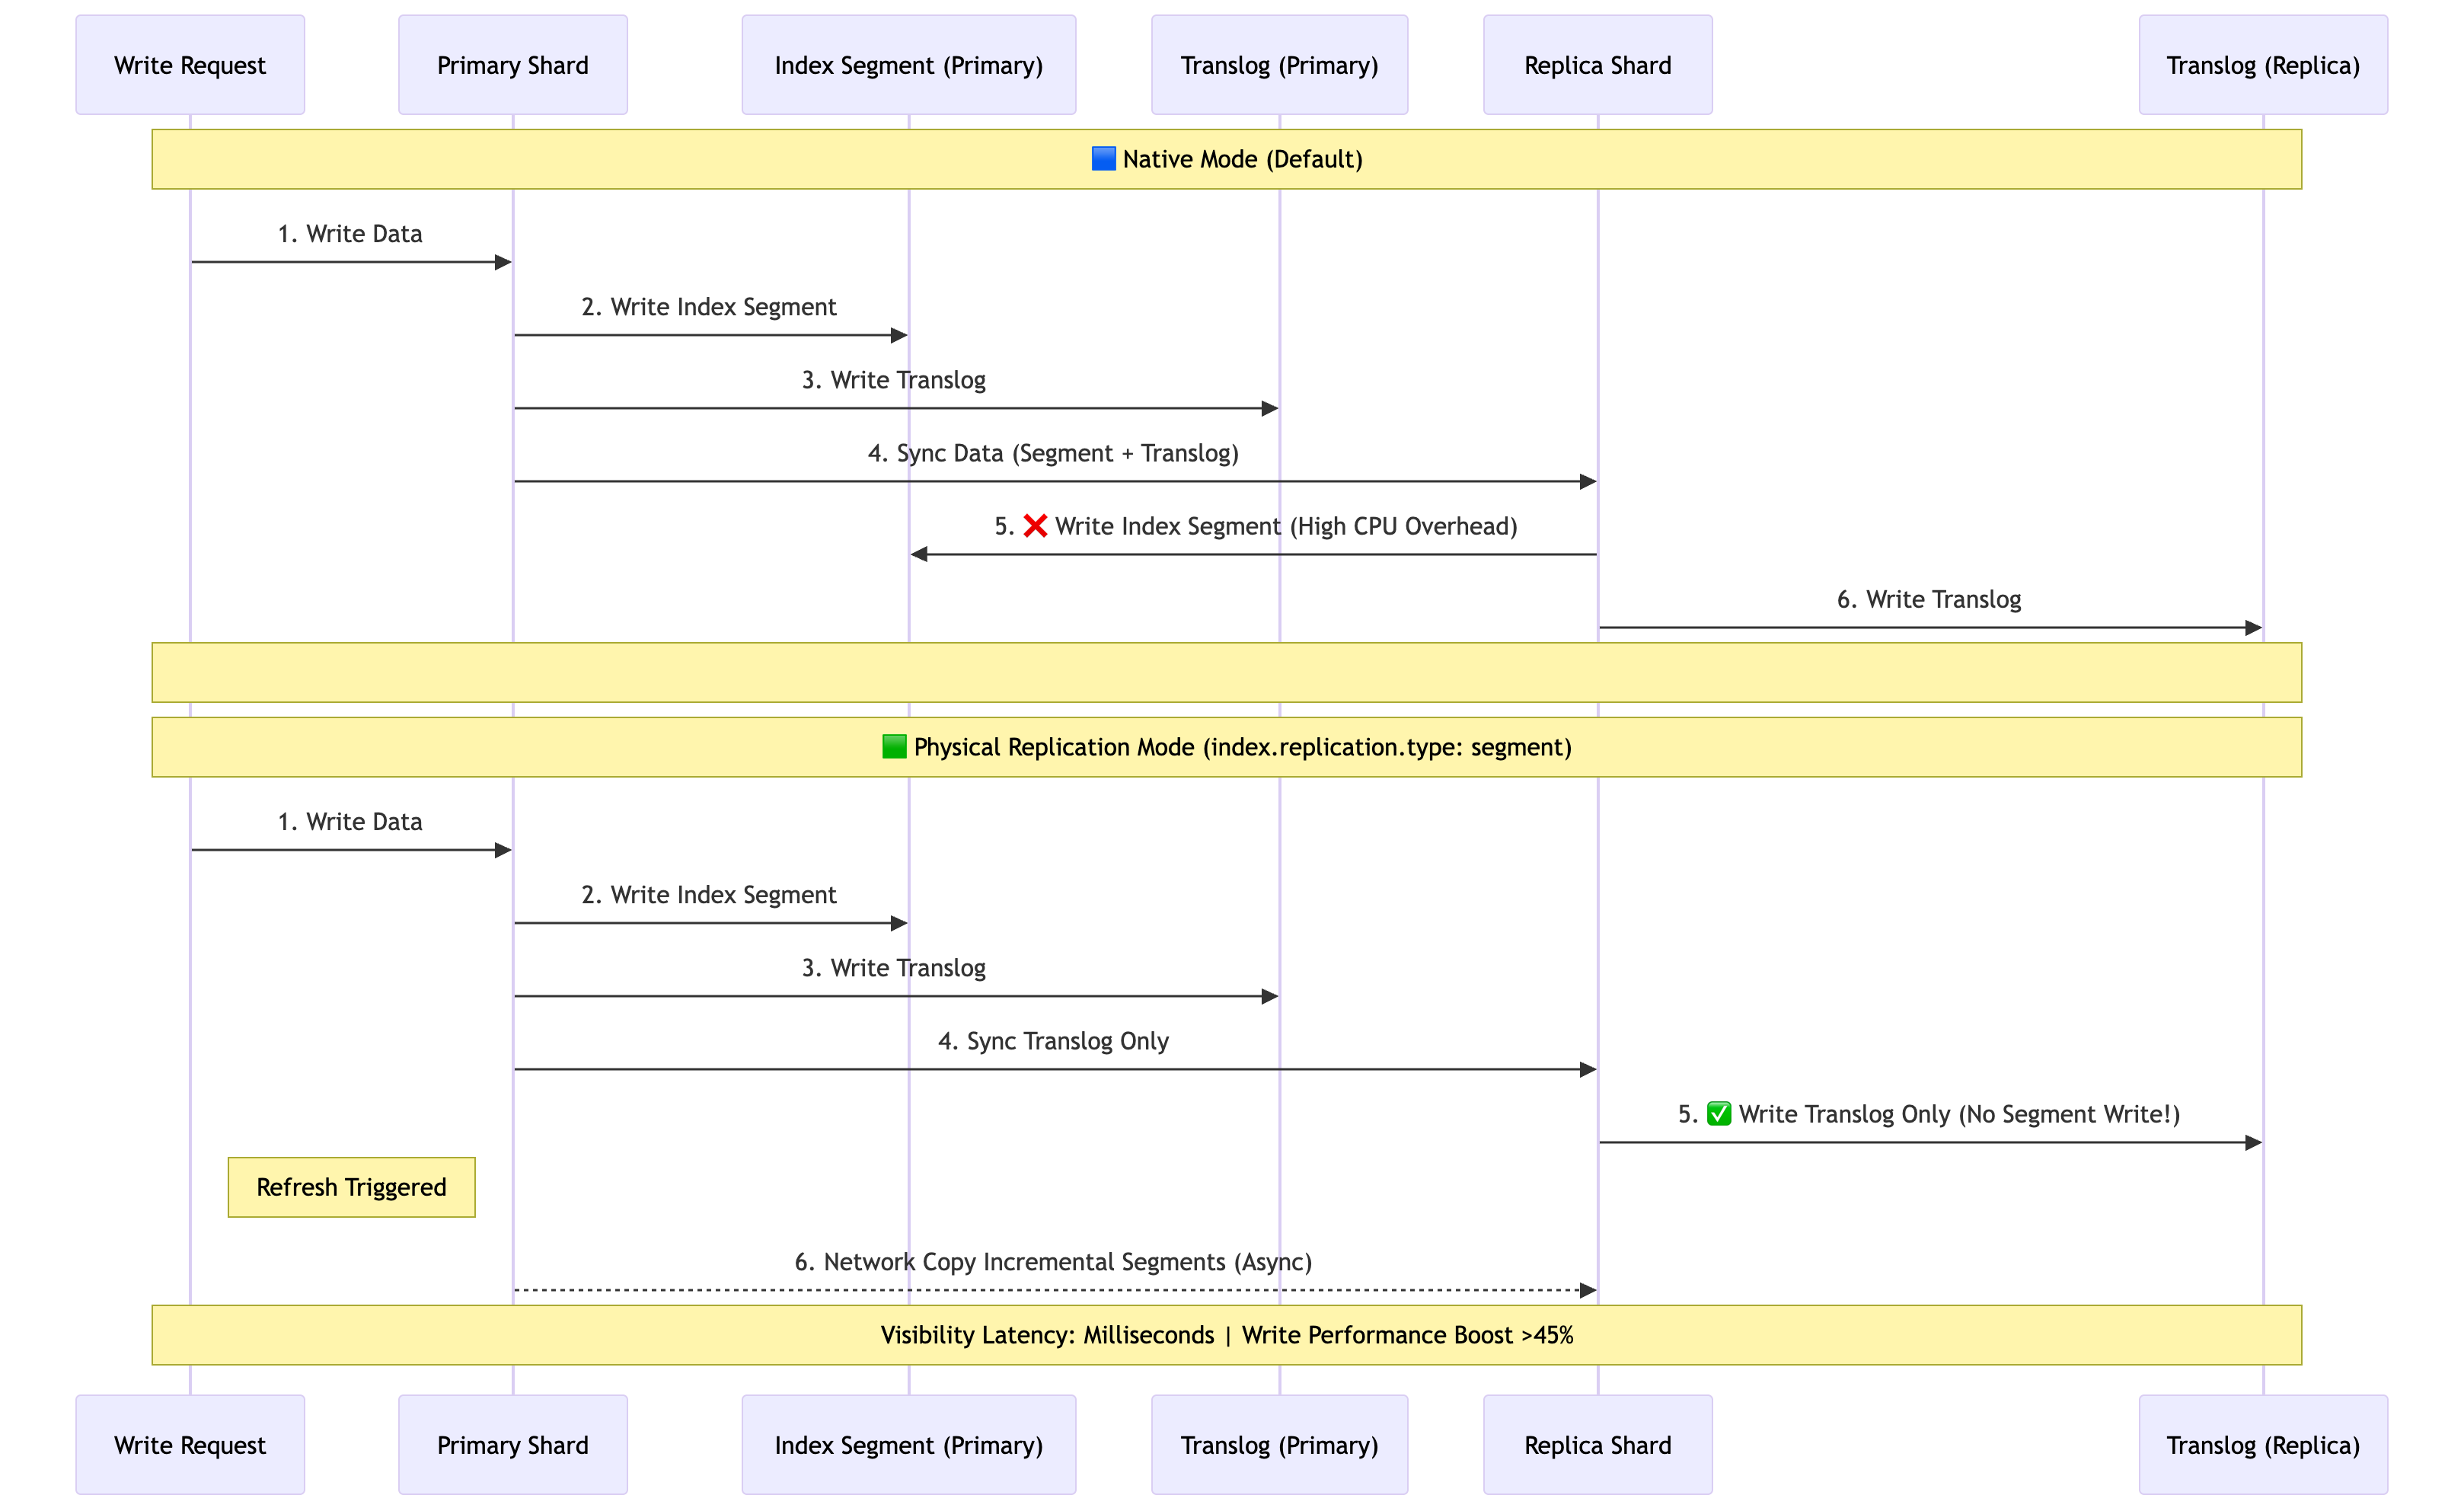Switch to Translog (Primary) participant at top
Image resolution: width=2464 pixels, height=1511 pixels.
click(x=1280, y=64)
